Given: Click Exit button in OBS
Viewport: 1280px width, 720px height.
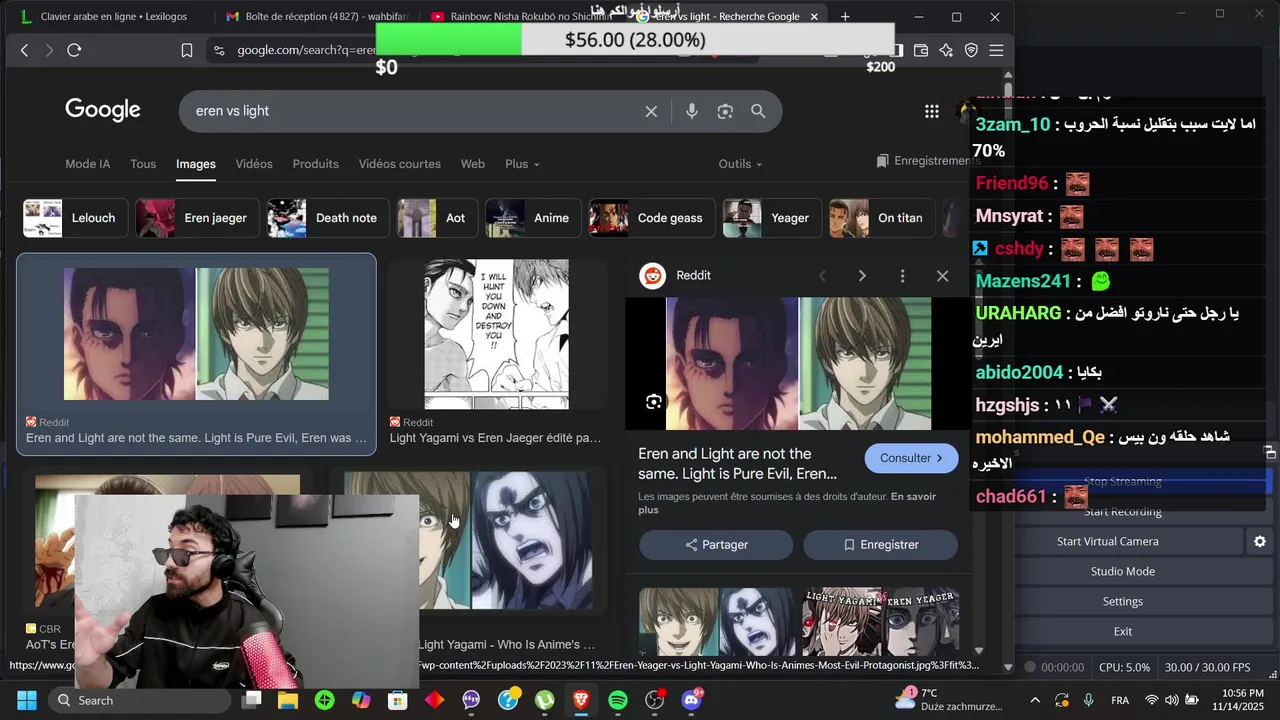Looking at the screenshot, I should 1123,631.
